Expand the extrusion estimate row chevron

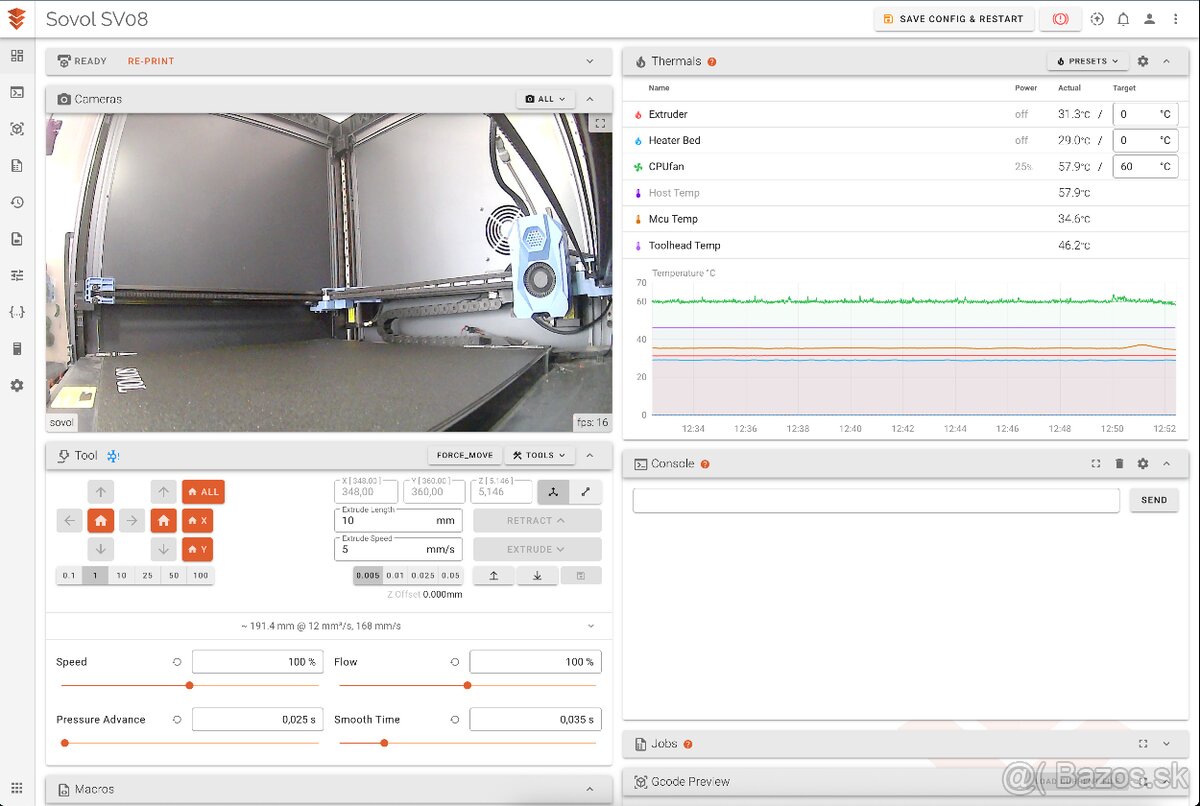click(590, 626)
